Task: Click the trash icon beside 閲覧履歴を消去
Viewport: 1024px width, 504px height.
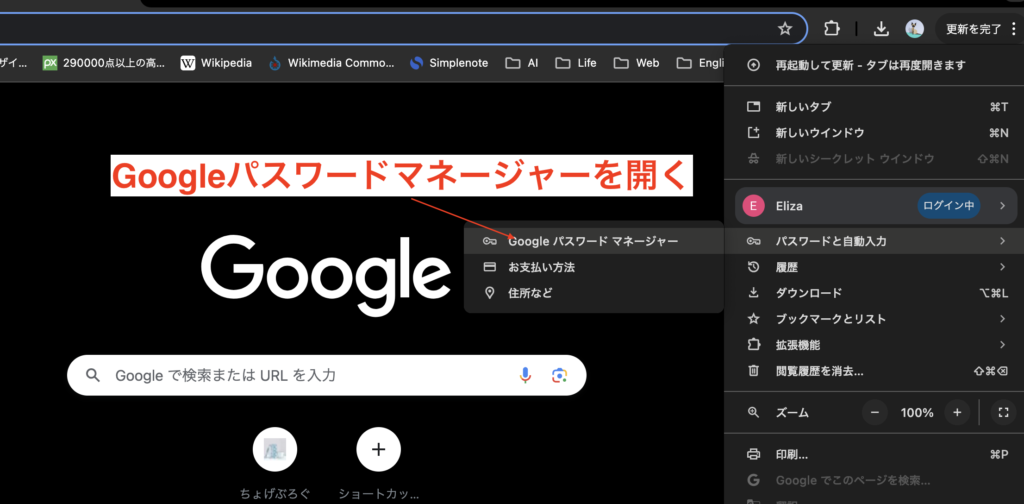Action: pyautogui.click(x=754, y=371)
